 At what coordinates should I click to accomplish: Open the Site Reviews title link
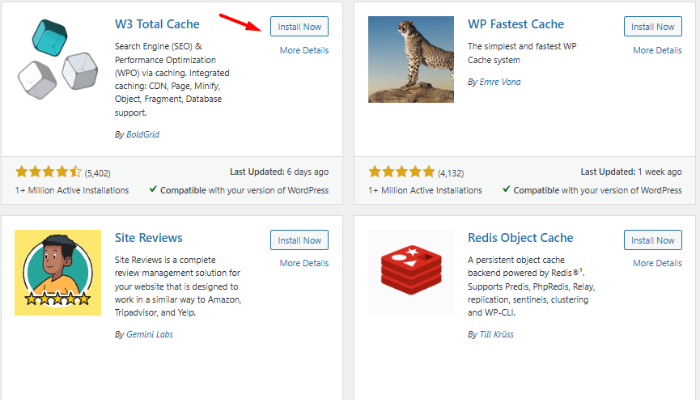tap(149, 238)
